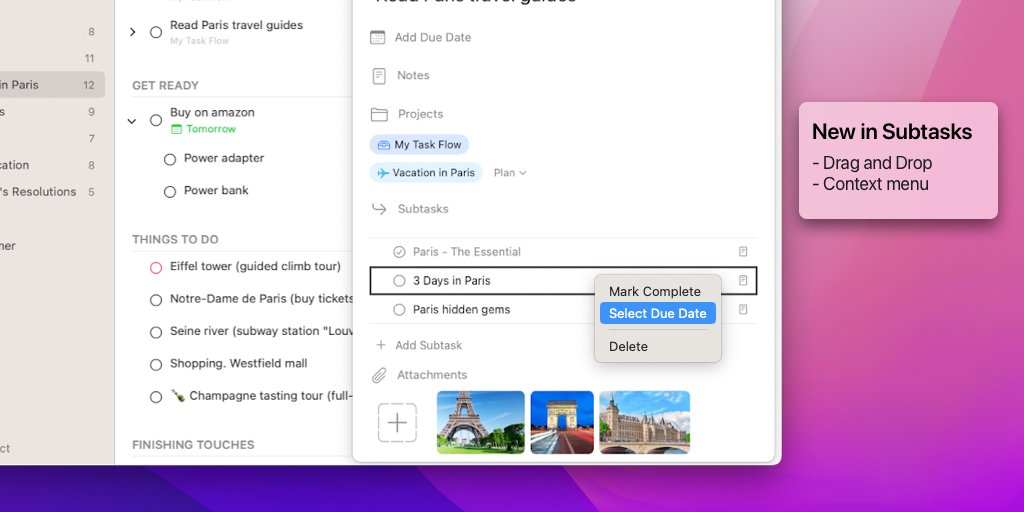Uncheck completed subtask Paris - The Essential
This screenshot has width=1024, height=512.
399,251
